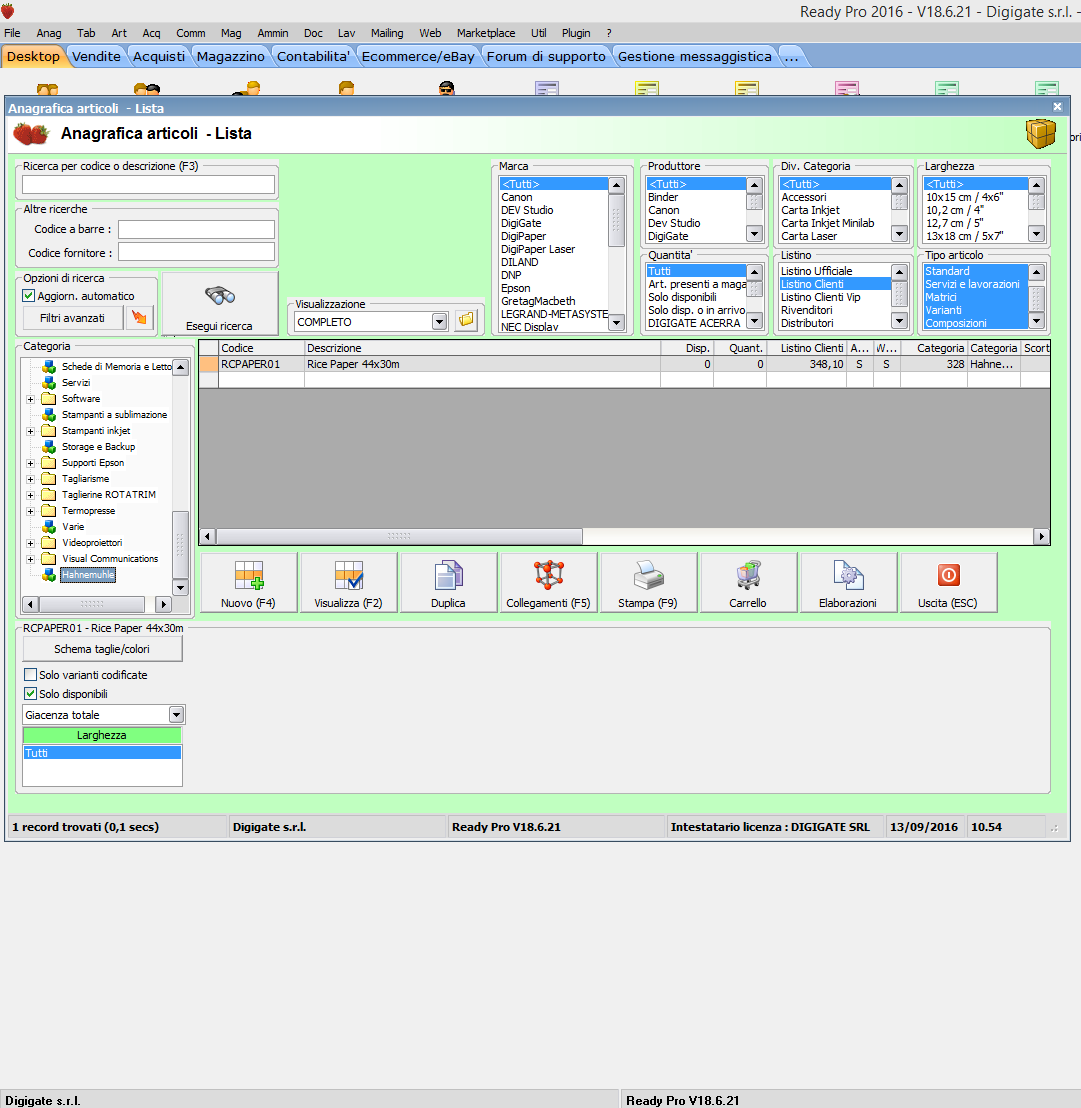Open the yellow folder icon next to Visualizzazione
This screenshot has width=1081, height=1108.
coord(466,321)
